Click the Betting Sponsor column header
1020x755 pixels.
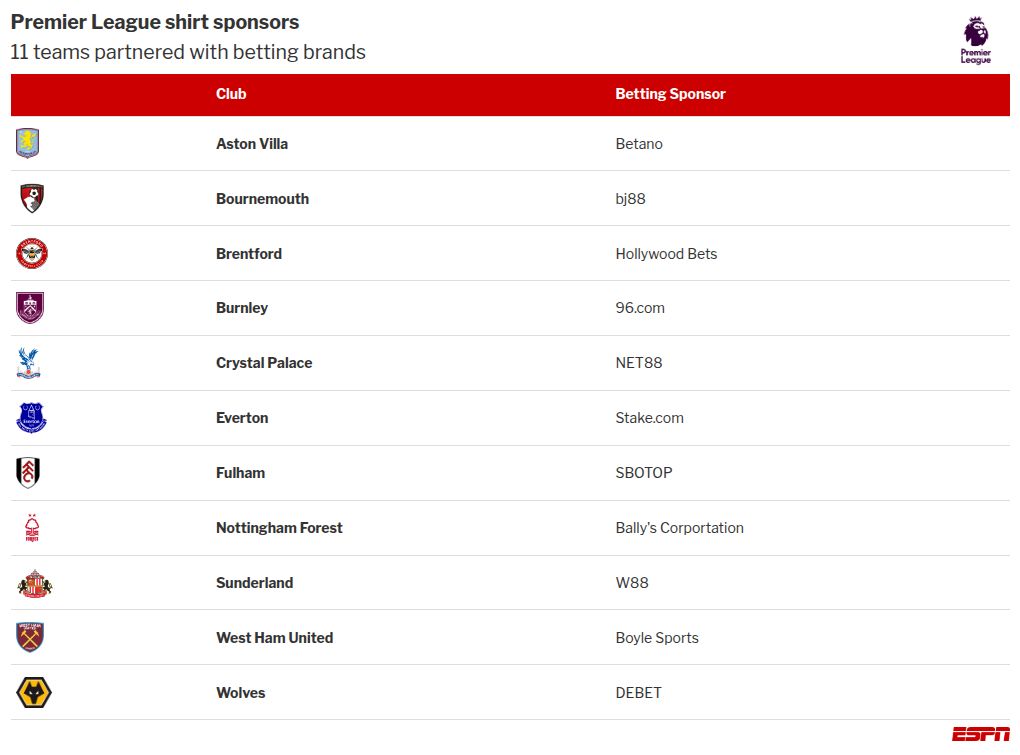(x=670, y=94)
